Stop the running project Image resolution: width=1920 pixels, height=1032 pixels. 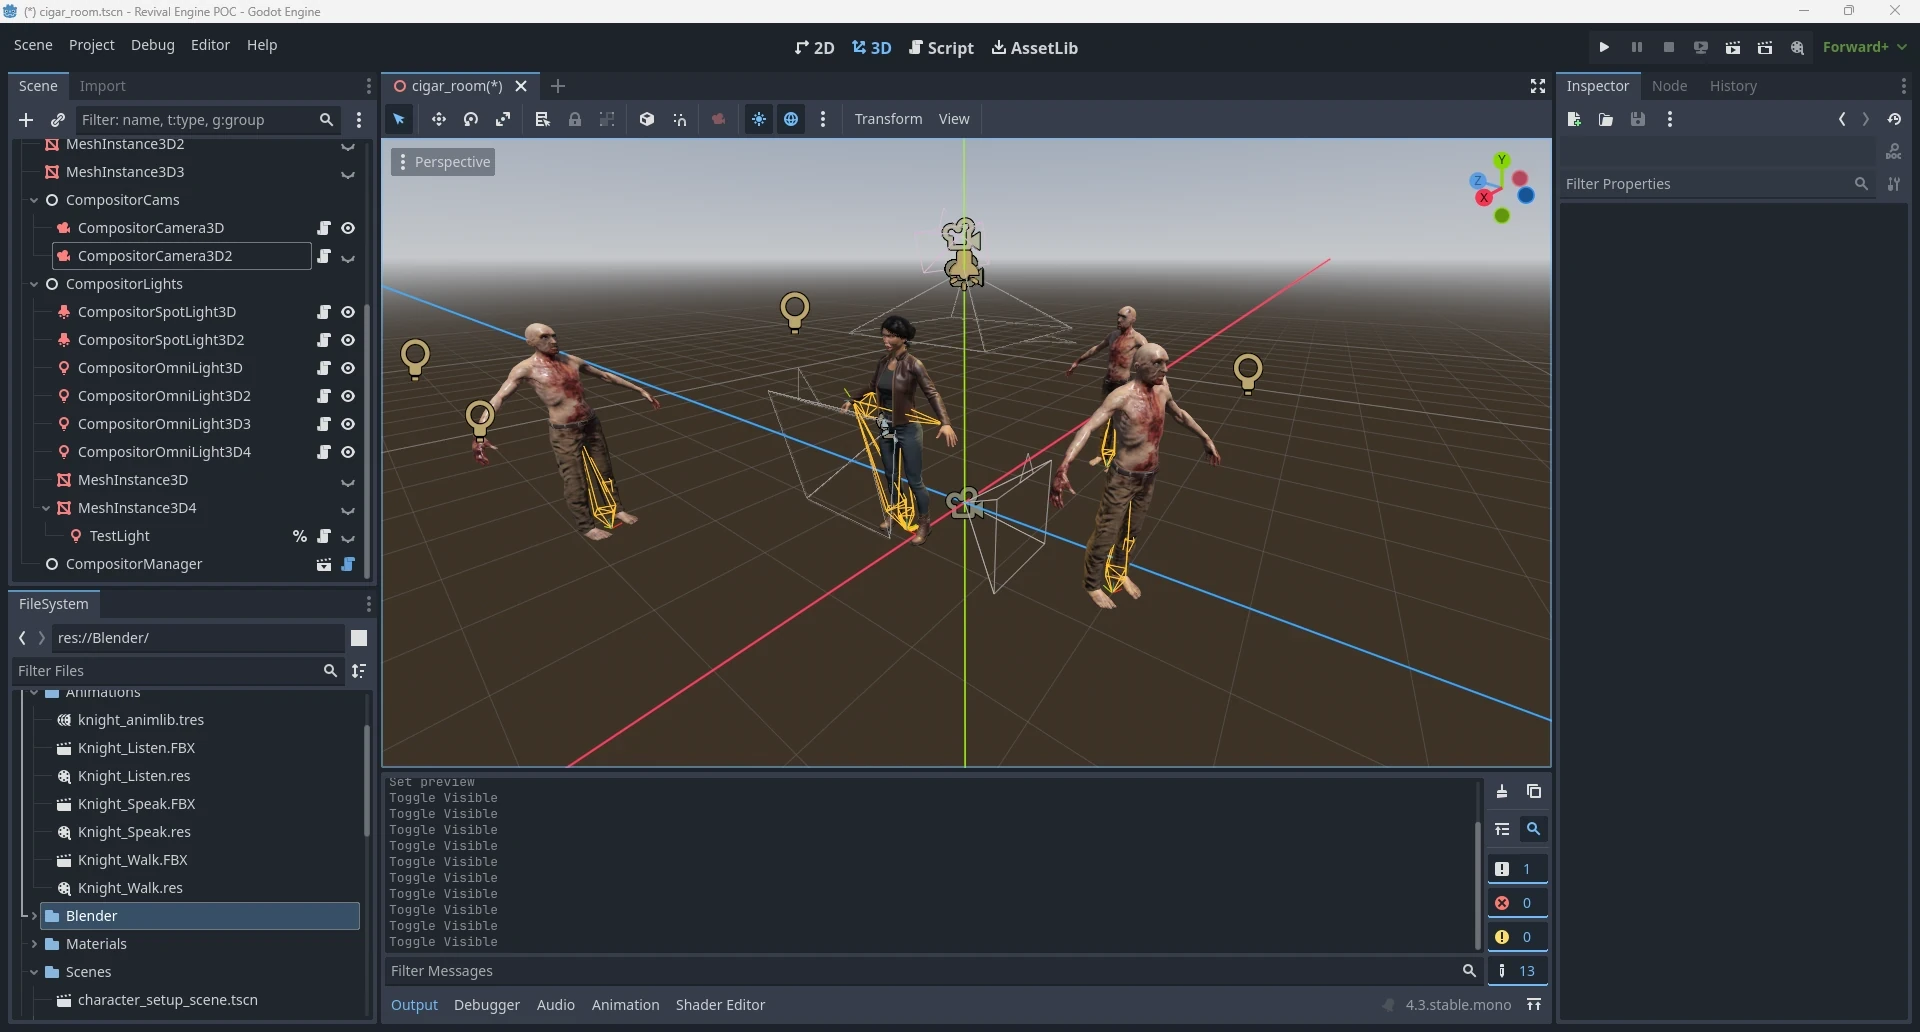tap(1669, 47)
